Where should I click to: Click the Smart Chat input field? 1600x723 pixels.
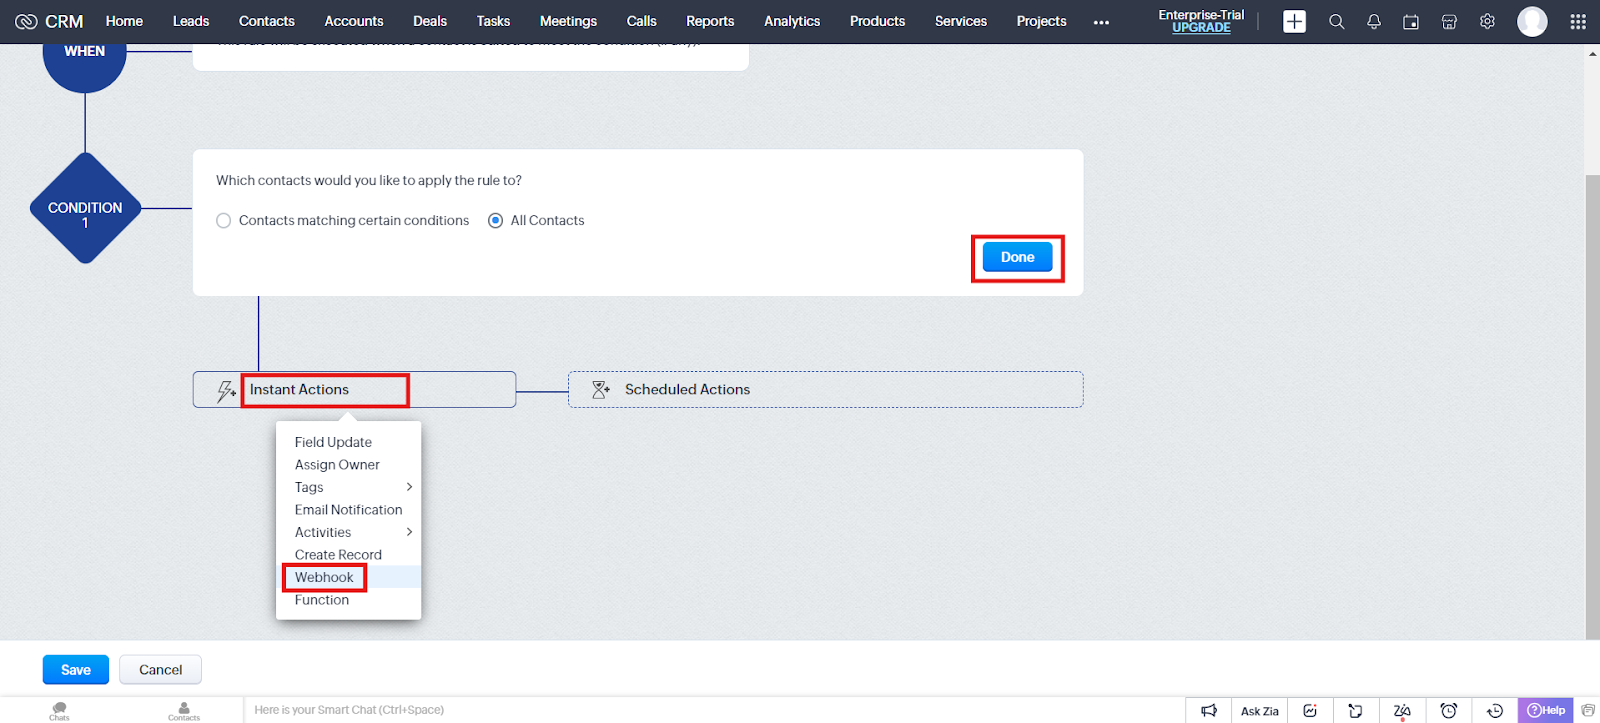[x=714, y=710]
